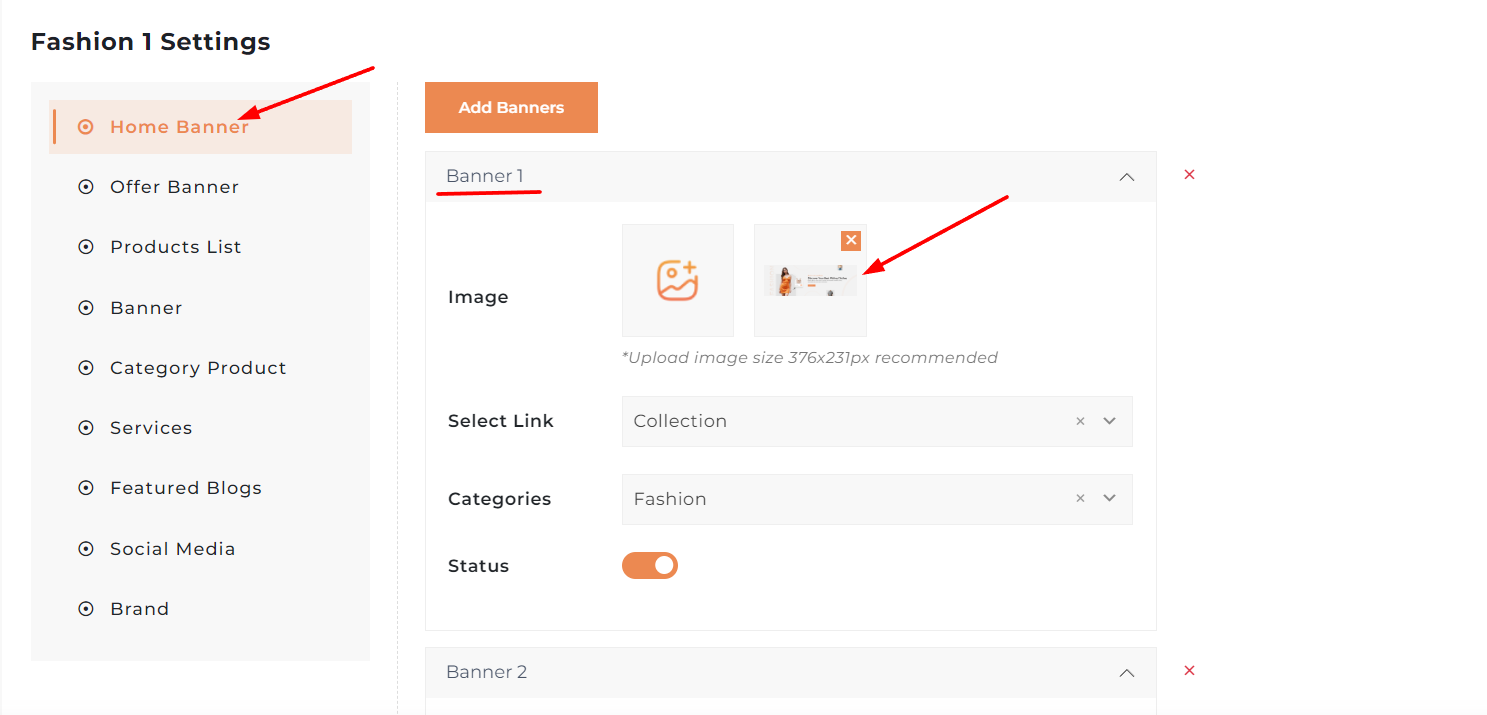
Task: Delete Banner 2 with red X icon
Action: (1189, 671)
